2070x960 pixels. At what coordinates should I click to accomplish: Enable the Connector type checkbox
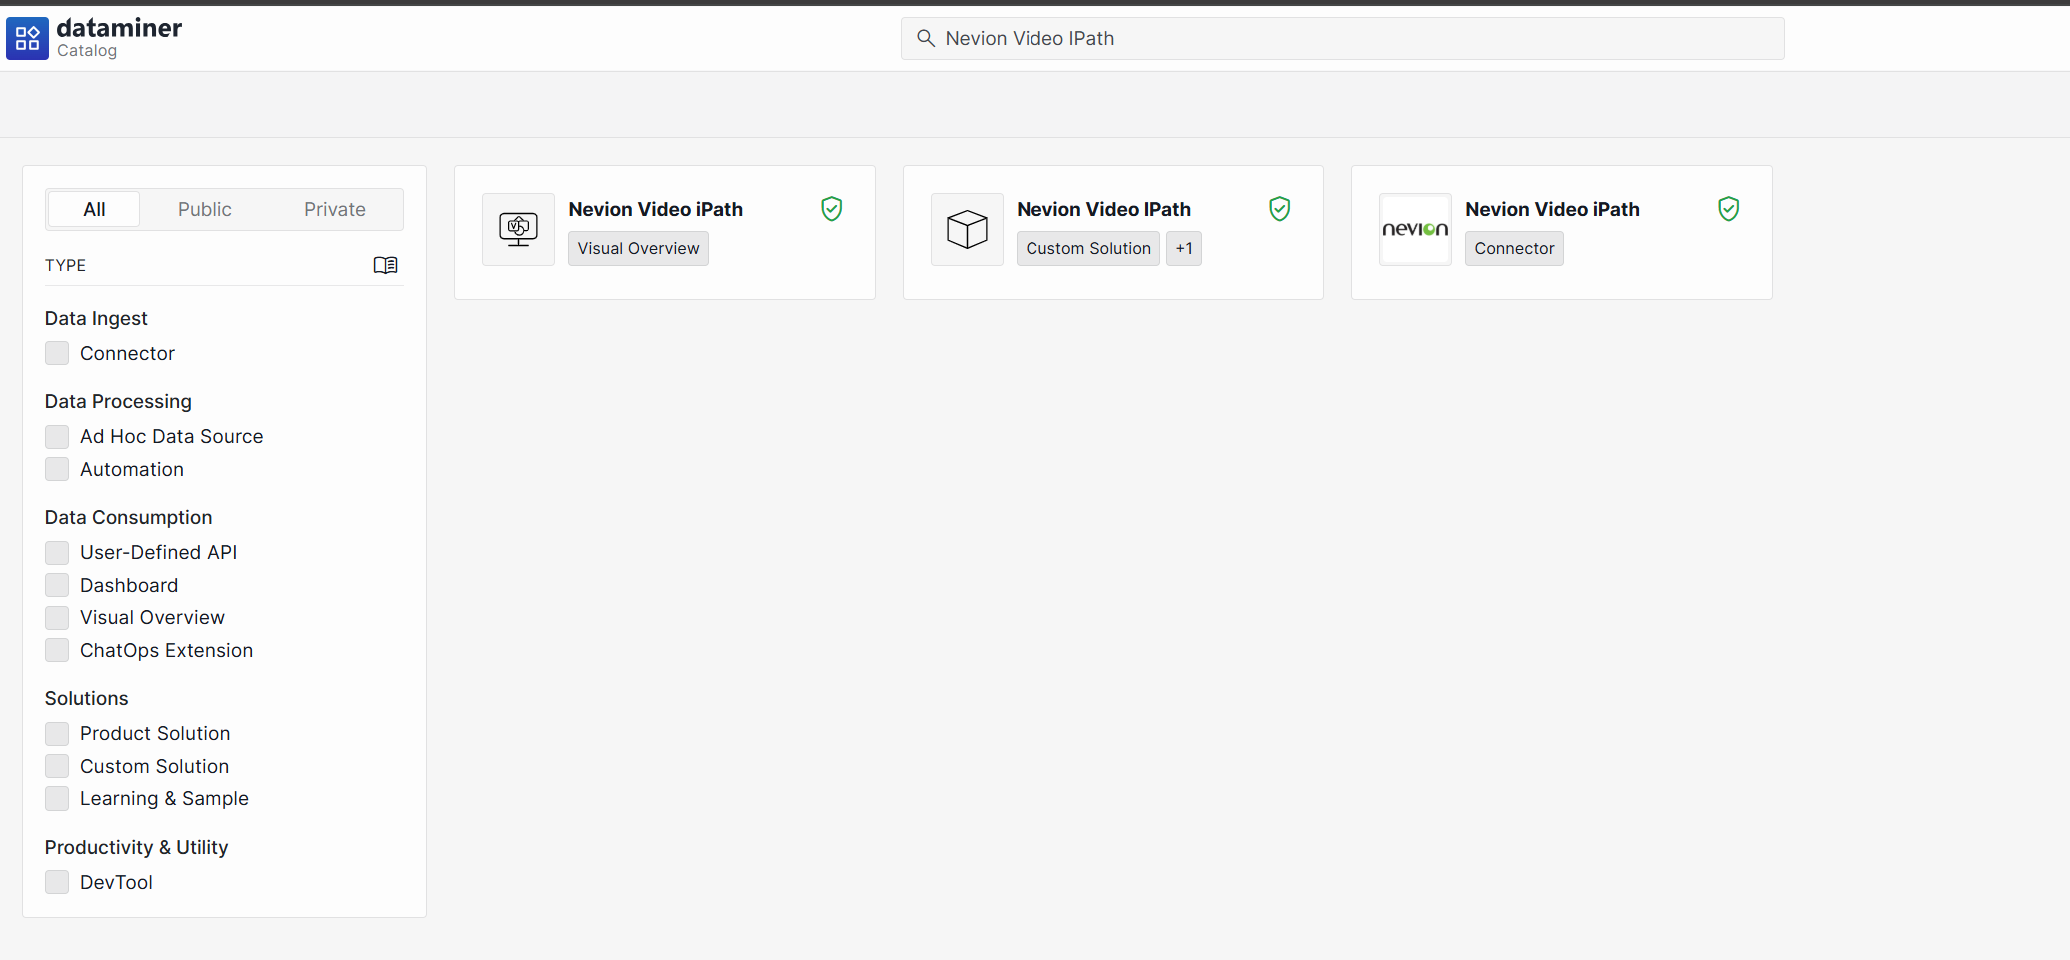[x=57, y=353]
